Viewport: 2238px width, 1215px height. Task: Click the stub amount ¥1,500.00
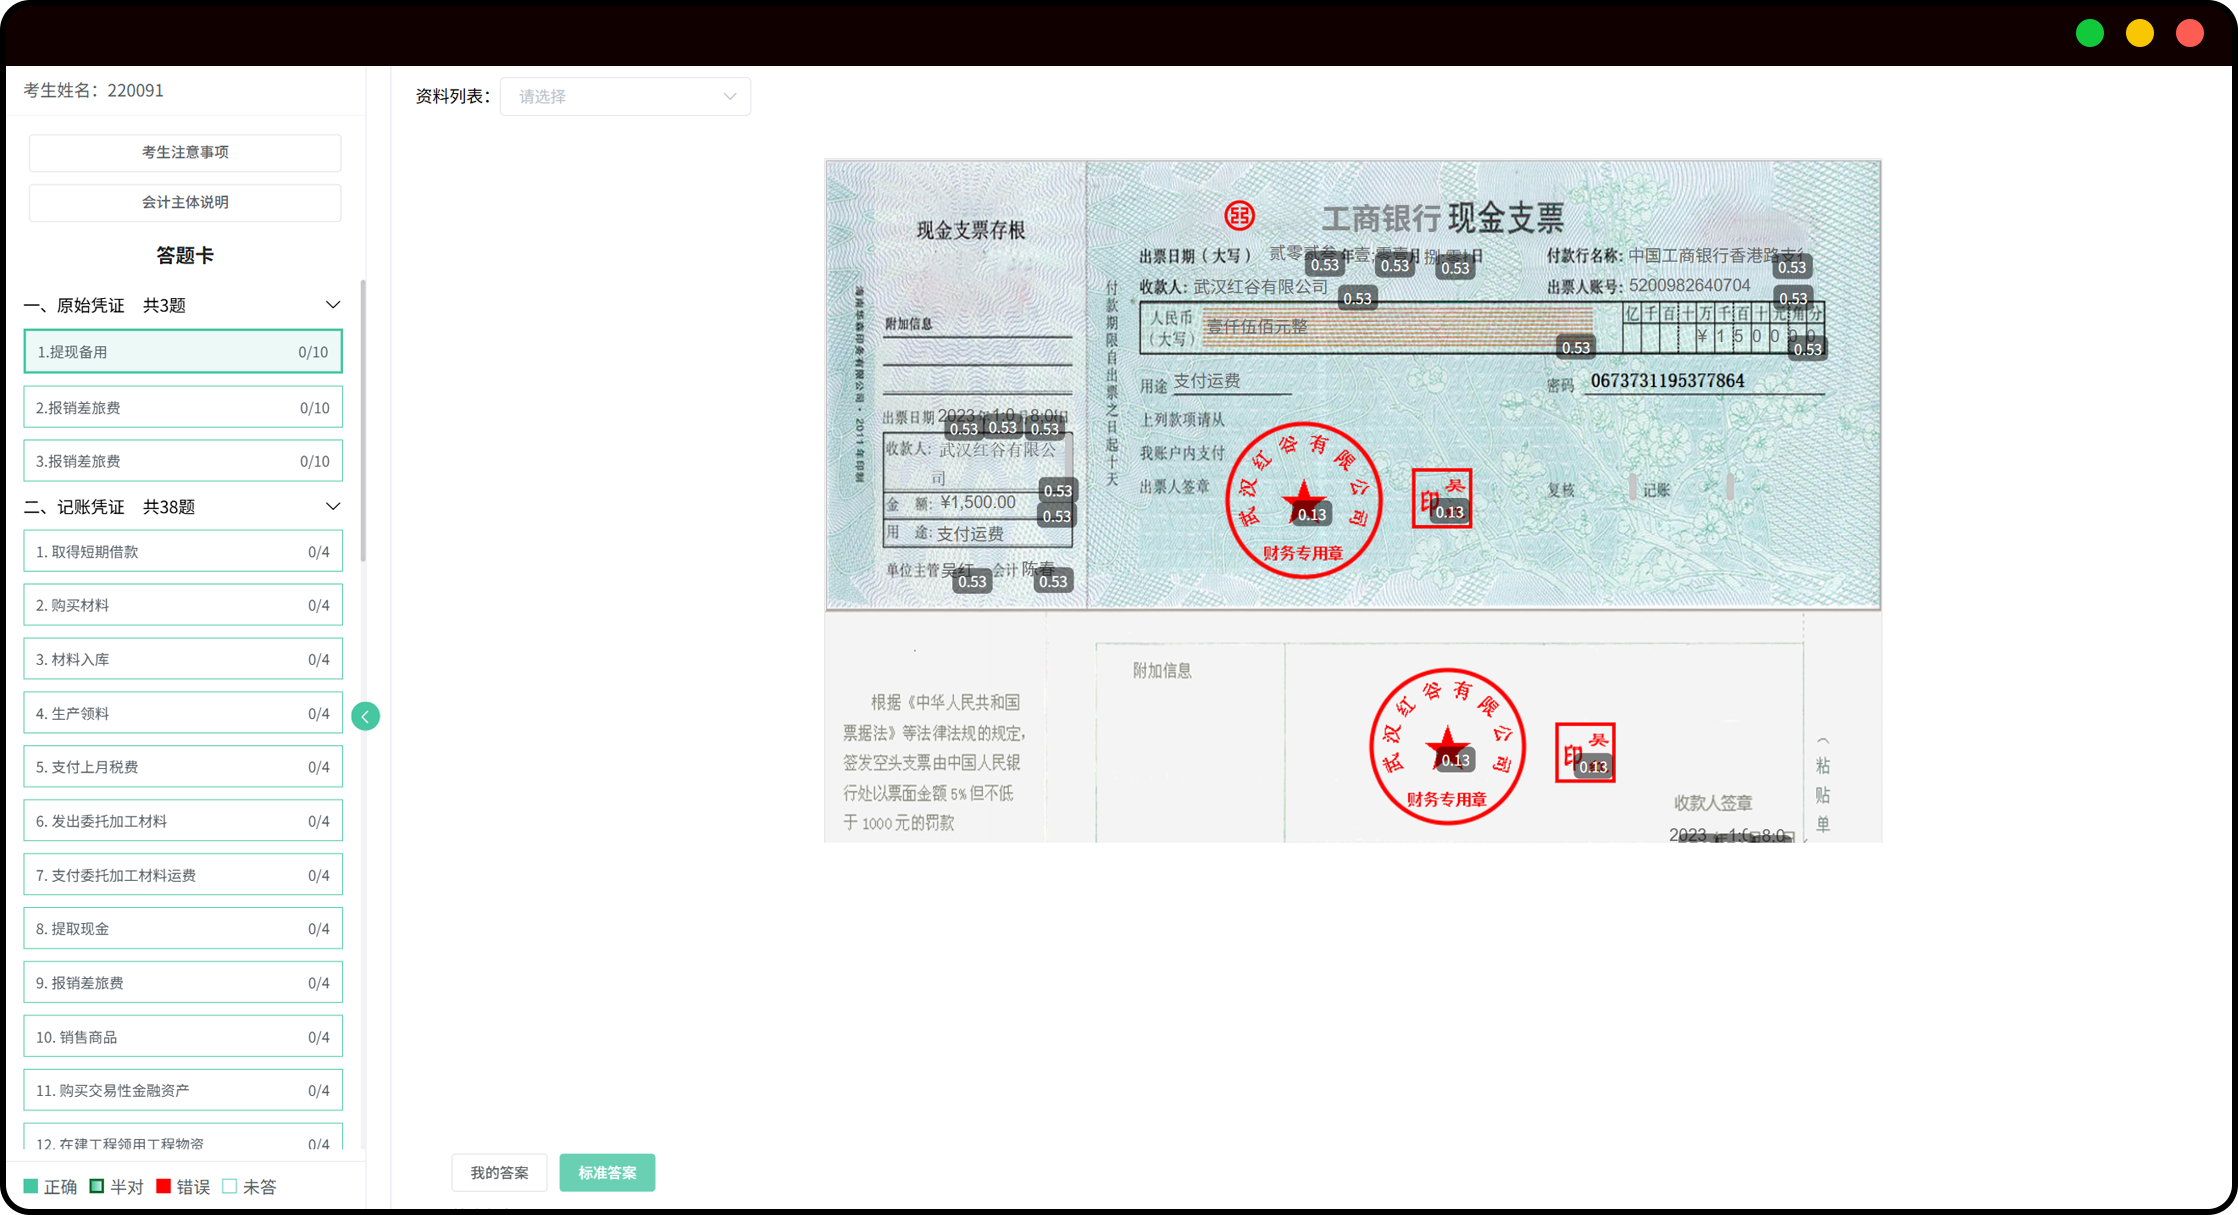[978, 502]
